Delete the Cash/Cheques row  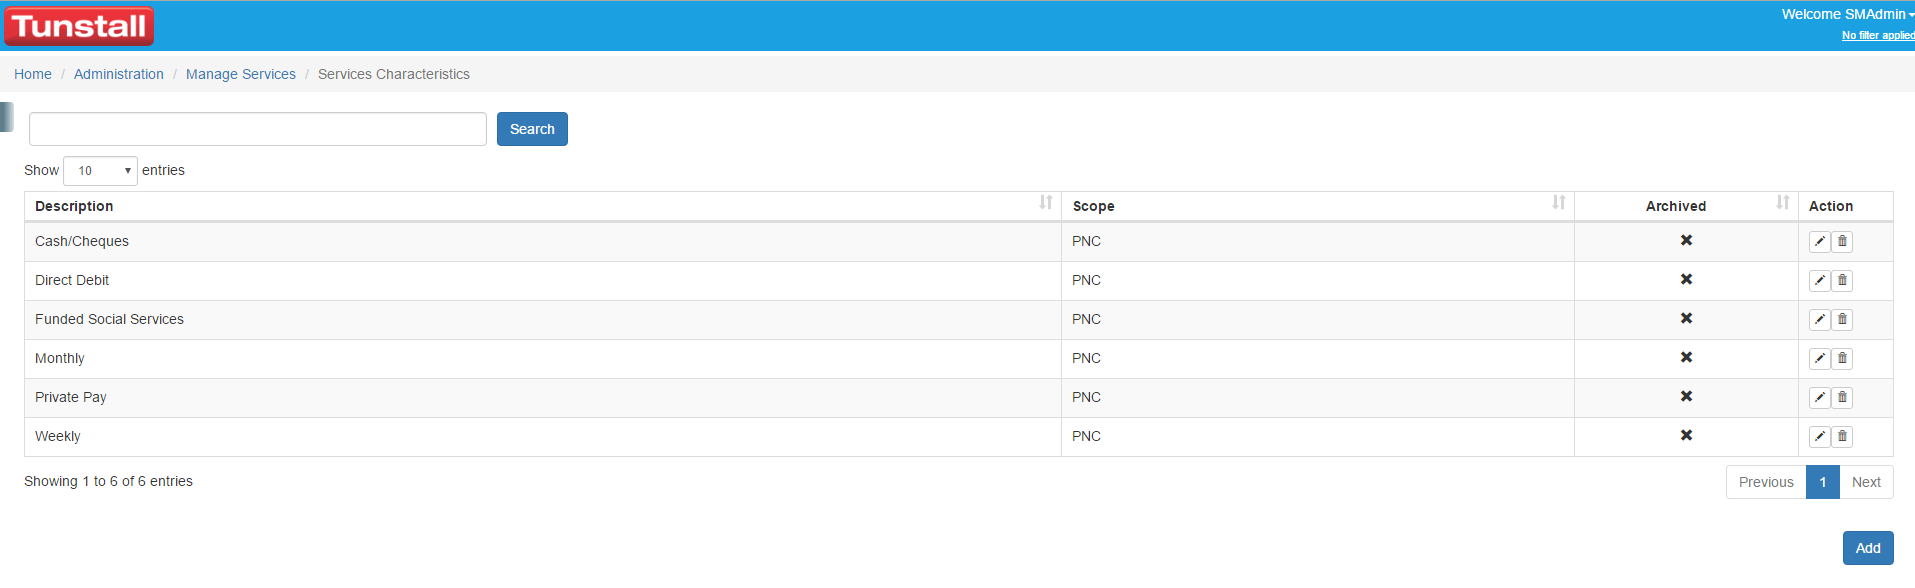(x=1842, y=241)
